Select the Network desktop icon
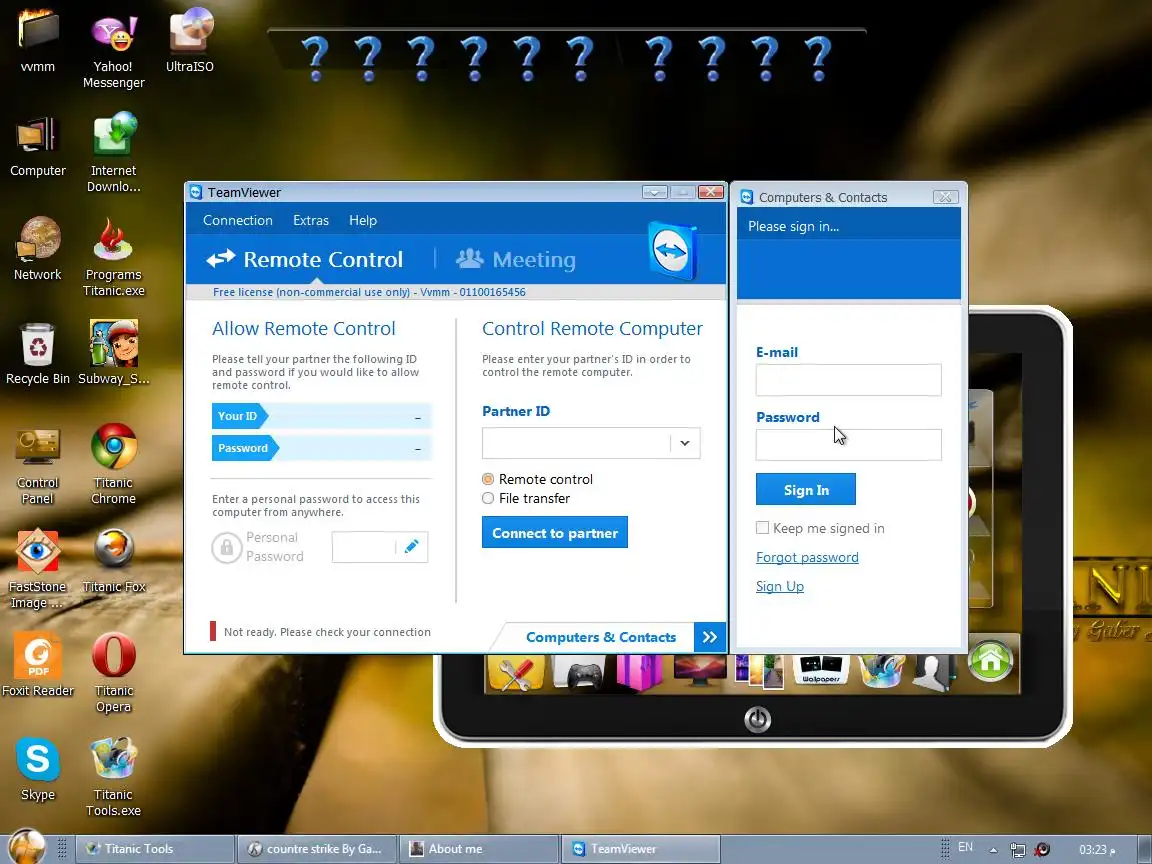The width and height of the screenshot is (1152, 864). tap(37, 250)
